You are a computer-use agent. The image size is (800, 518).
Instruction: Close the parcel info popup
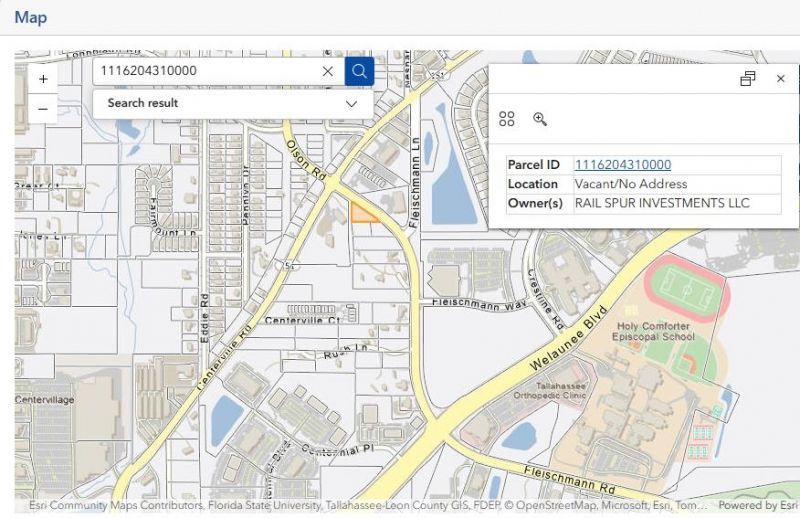(x=781, y=79)
